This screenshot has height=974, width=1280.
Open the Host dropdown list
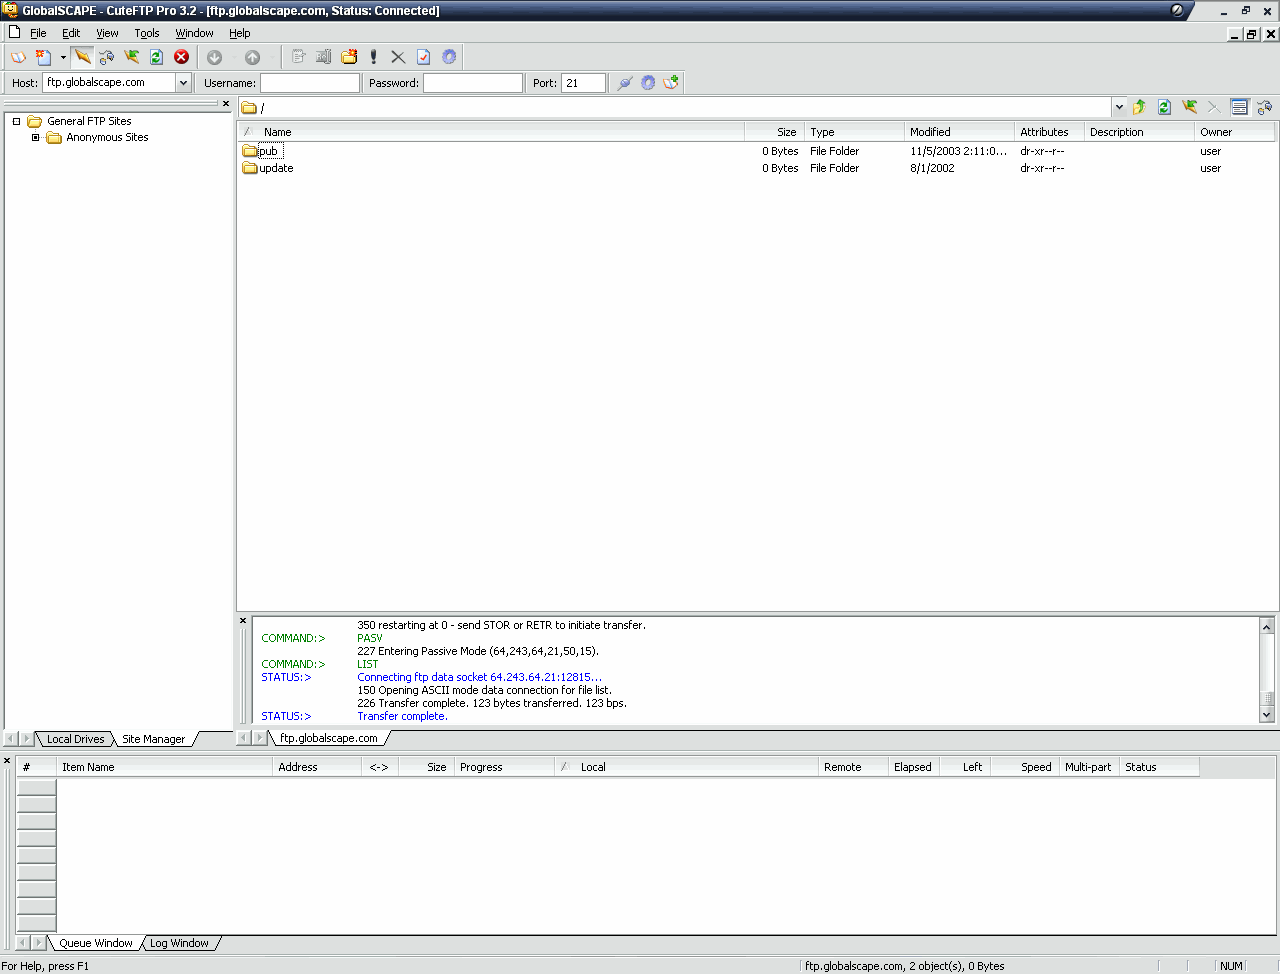coord(183,83)
